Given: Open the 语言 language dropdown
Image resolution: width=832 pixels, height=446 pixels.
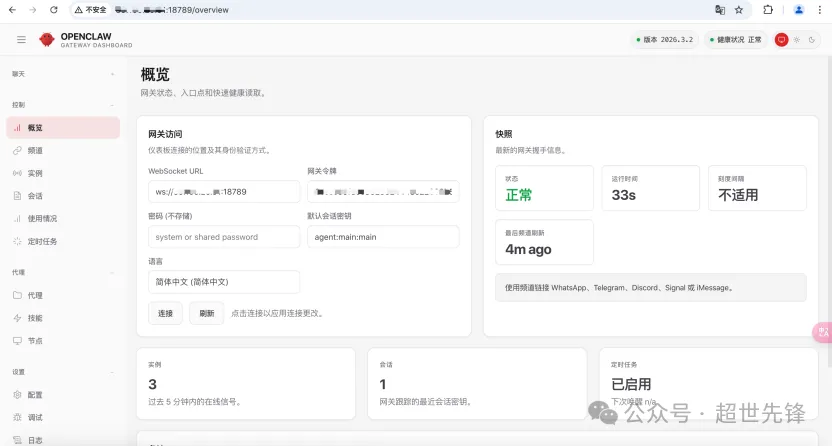Looking at the screenshot, I should pos(224,282).
